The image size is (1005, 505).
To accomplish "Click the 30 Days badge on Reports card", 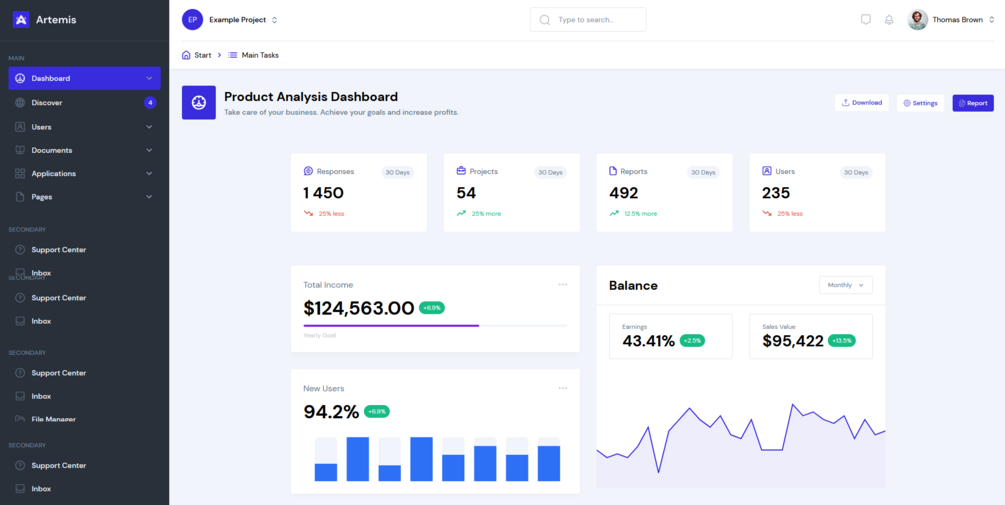I will coord(703,172).
